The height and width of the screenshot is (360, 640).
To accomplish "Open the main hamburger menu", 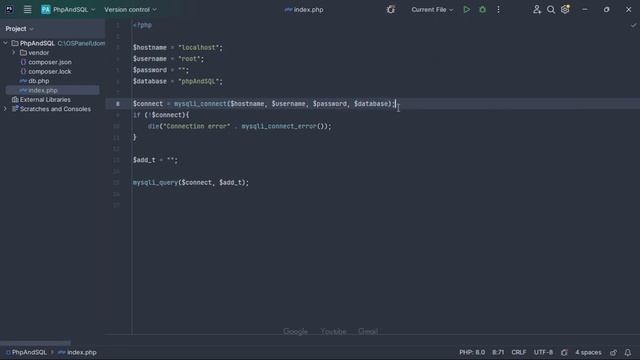I will [x=27, y=9].
